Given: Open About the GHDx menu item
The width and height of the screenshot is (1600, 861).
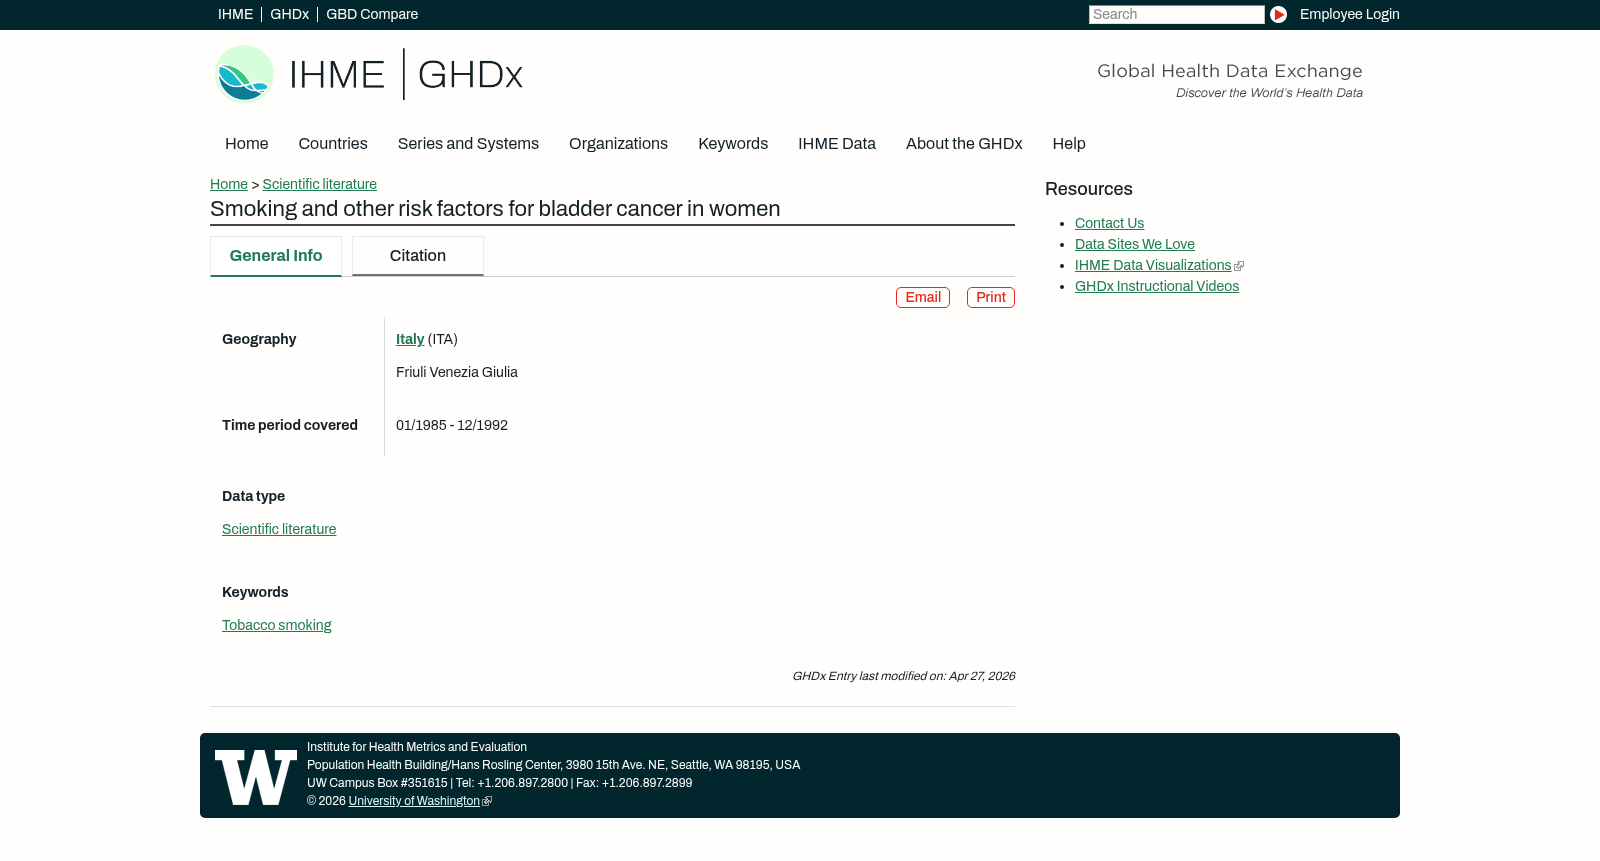Looking at the screenshot, I should point(964,144).
